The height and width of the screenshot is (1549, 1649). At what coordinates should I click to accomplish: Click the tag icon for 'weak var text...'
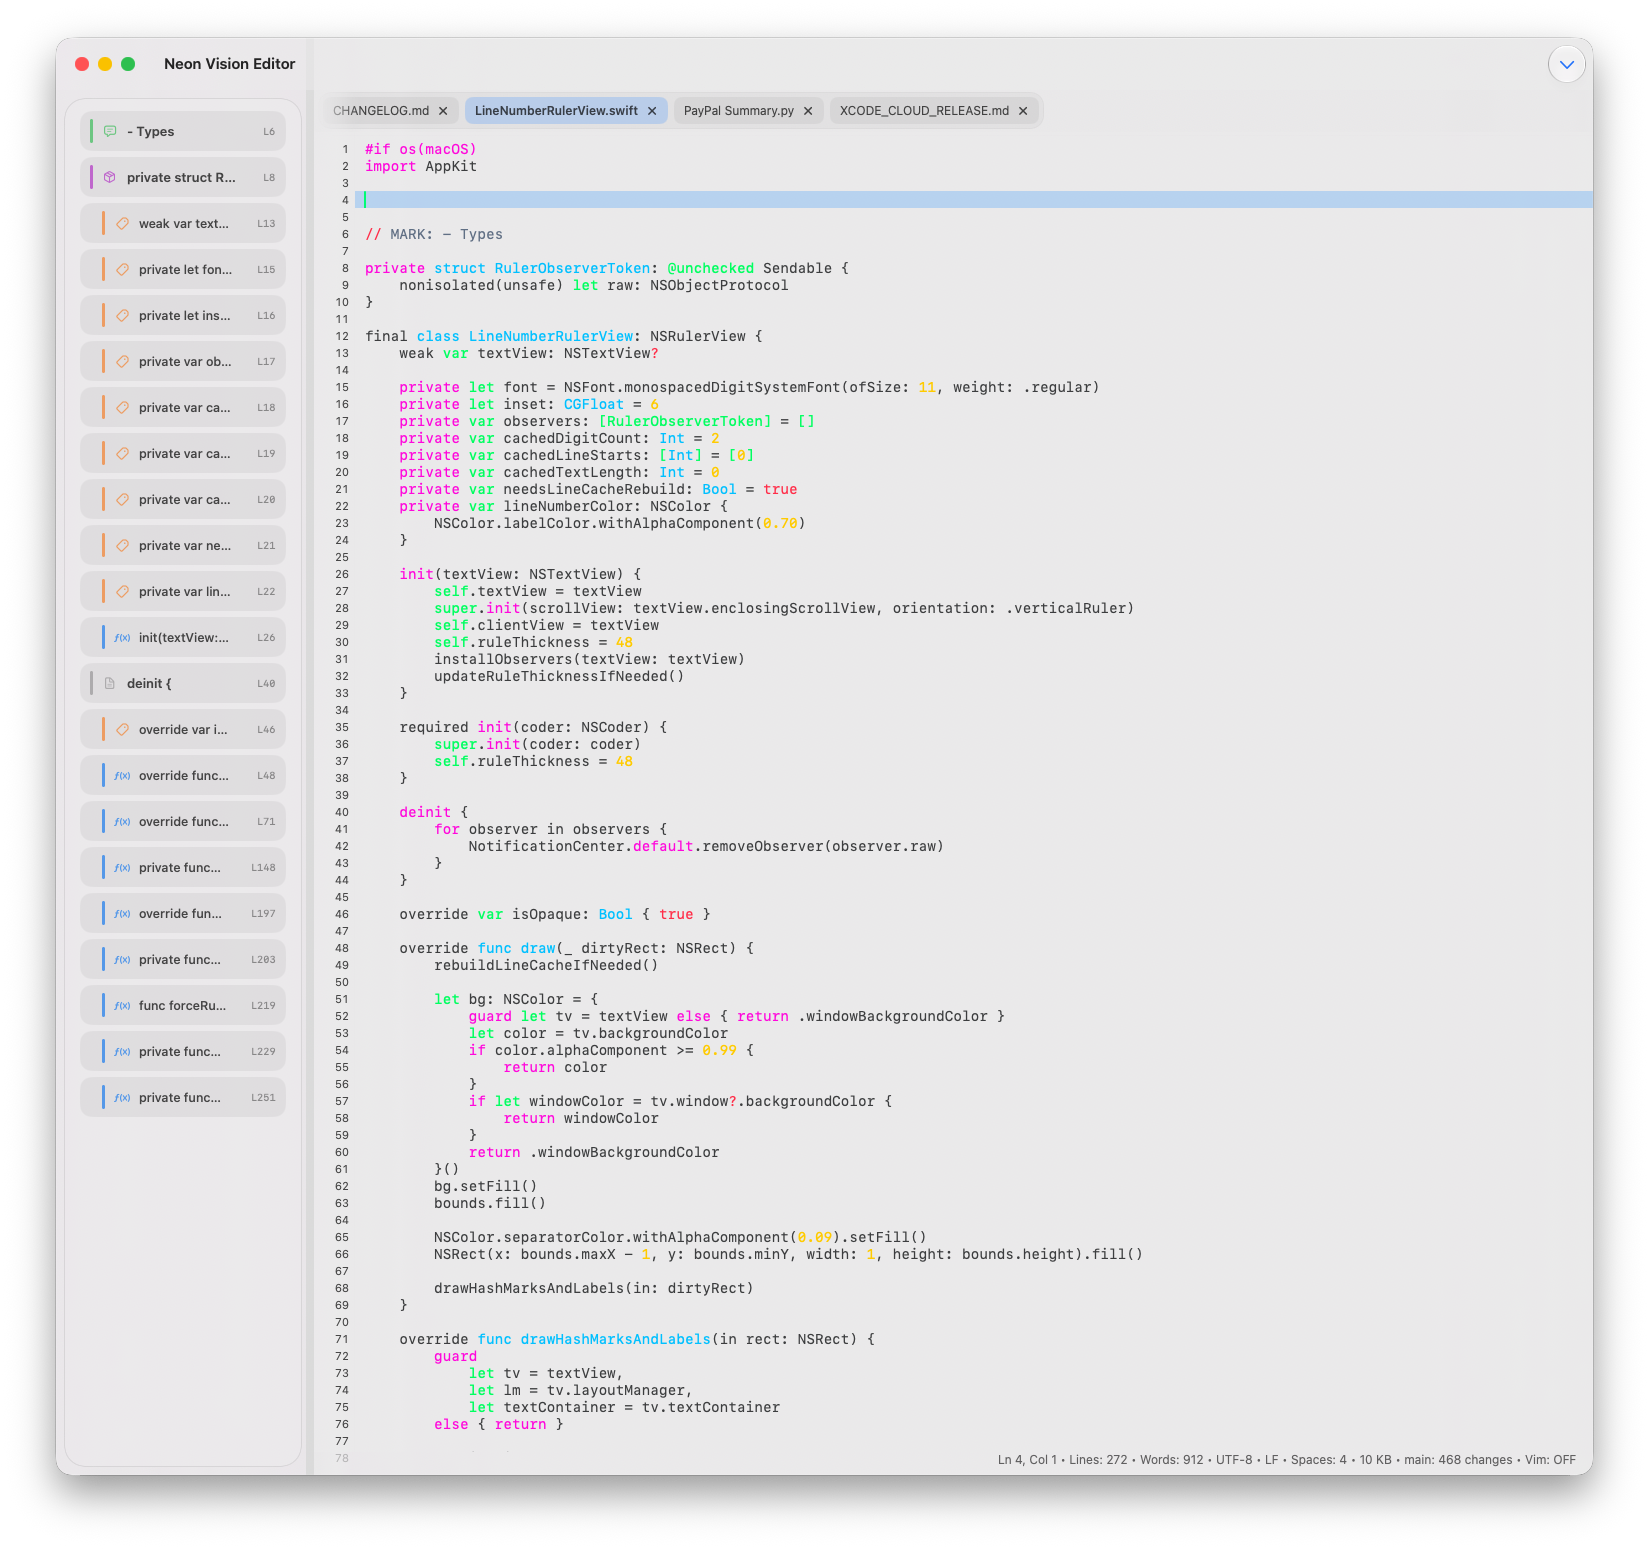tap(122, 223)
